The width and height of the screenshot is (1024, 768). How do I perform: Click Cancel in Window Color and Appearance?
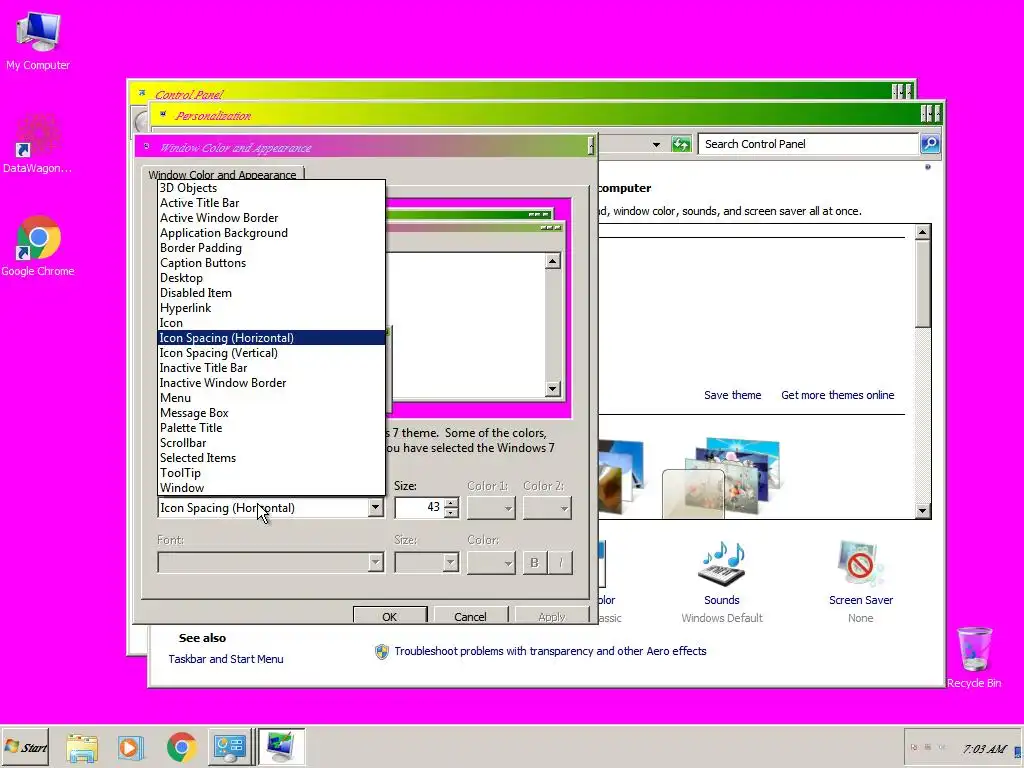470,616
